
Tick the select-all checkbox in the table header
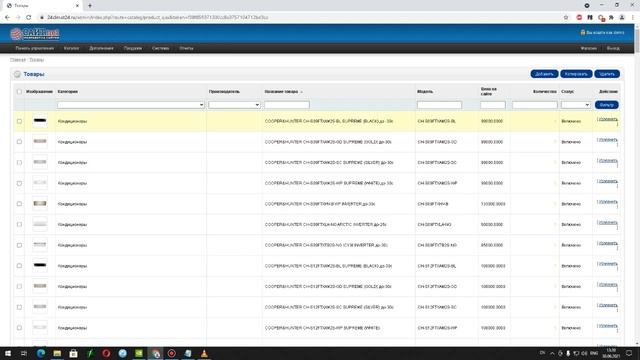[19, 91]
